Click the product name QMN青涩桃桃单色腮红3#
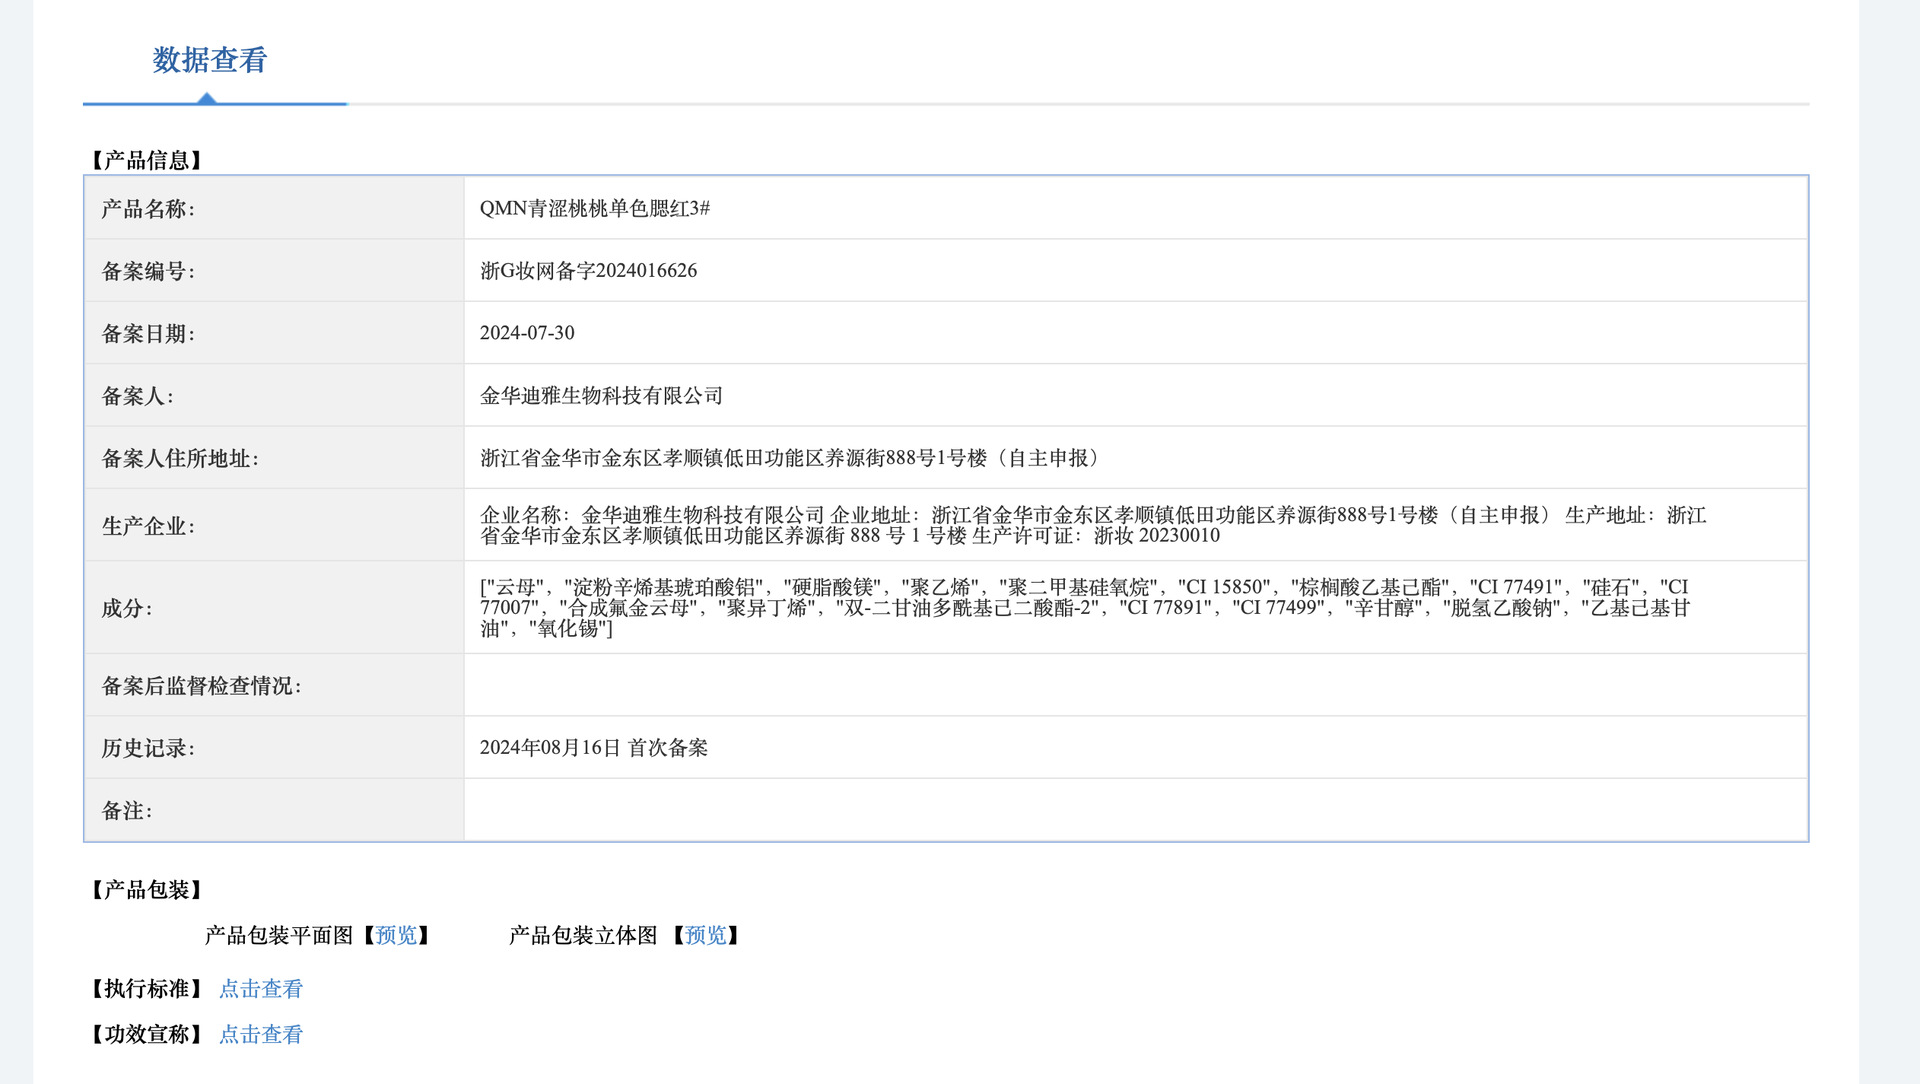This screenshot has height=1084, width=1920. coord(594,208)
